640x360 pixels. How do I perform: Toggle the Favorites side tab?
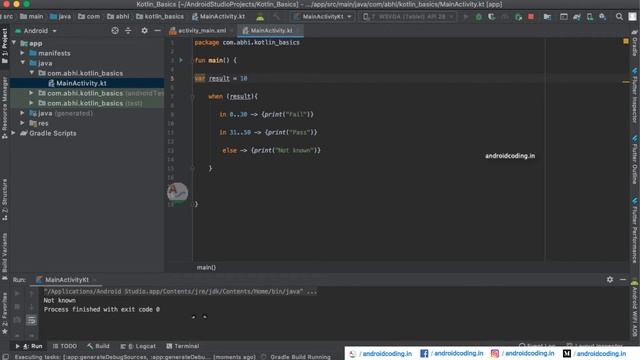4,313
